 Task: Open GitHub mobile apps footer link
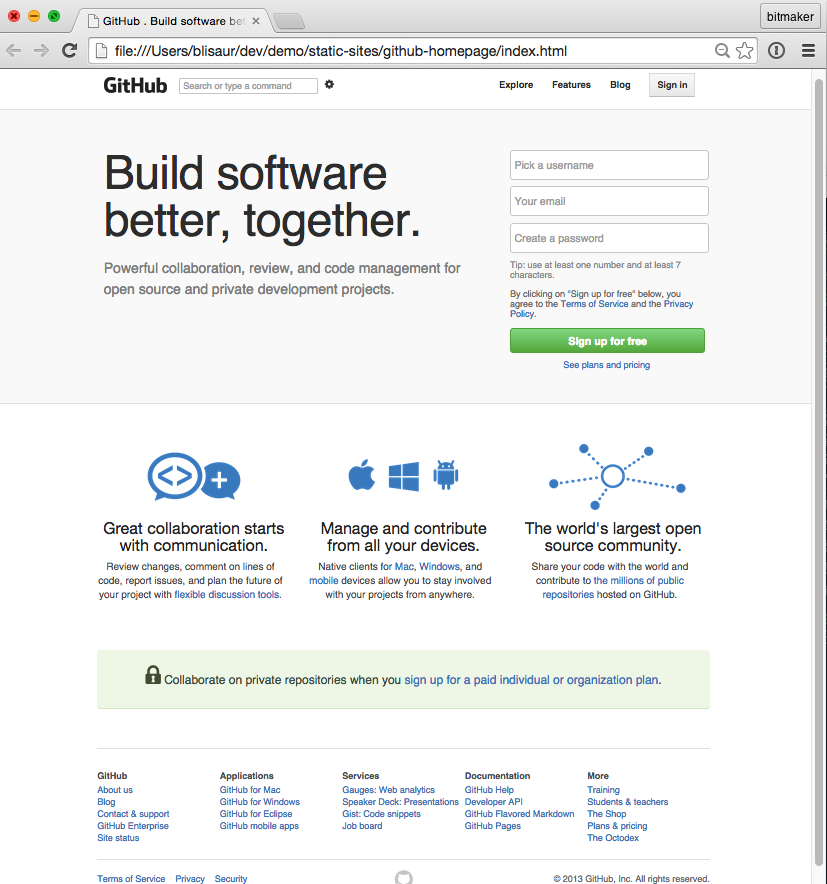click(x=259, y=825)
